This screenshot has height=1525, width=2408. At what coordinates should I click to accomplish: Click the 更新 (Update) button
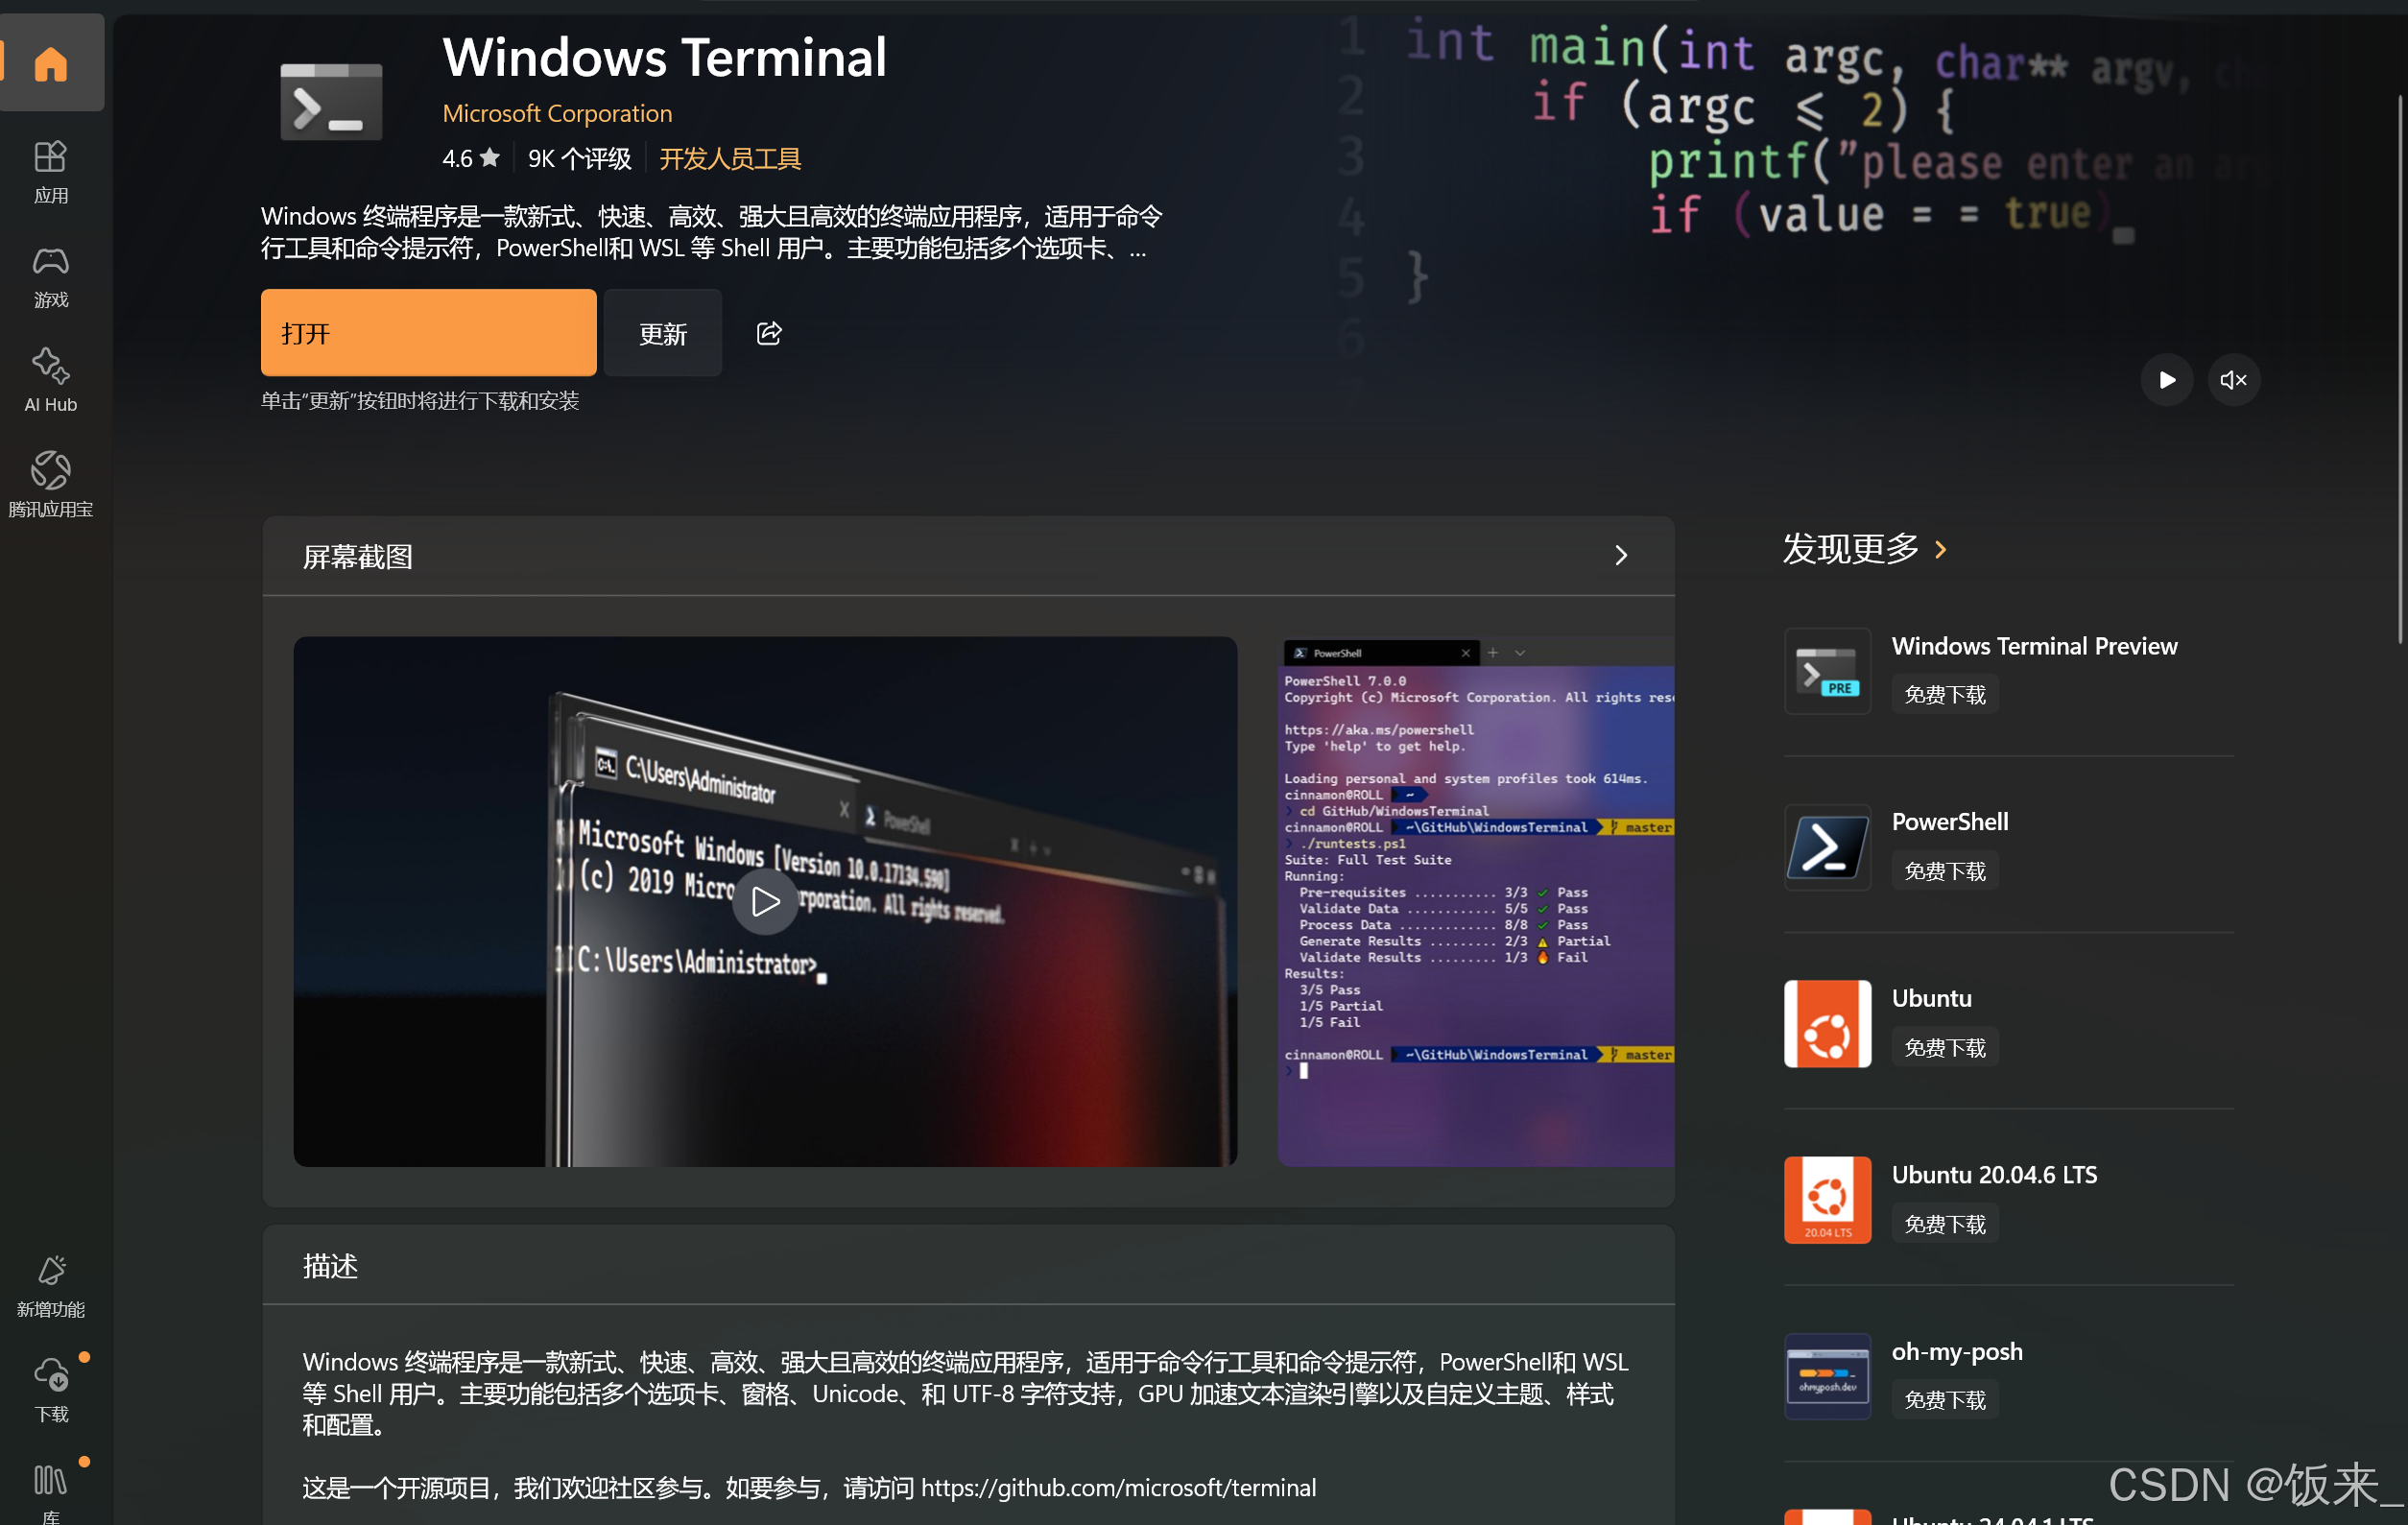[x=662, y=333]
